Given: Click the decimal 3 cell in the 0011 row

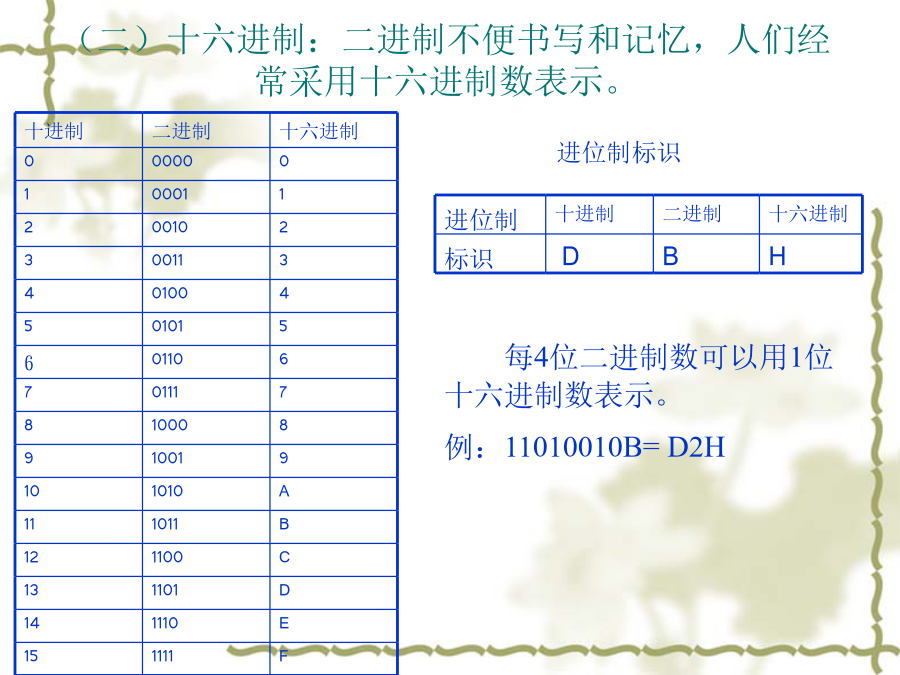Looking at the screenshot, I should pos(79,263).
